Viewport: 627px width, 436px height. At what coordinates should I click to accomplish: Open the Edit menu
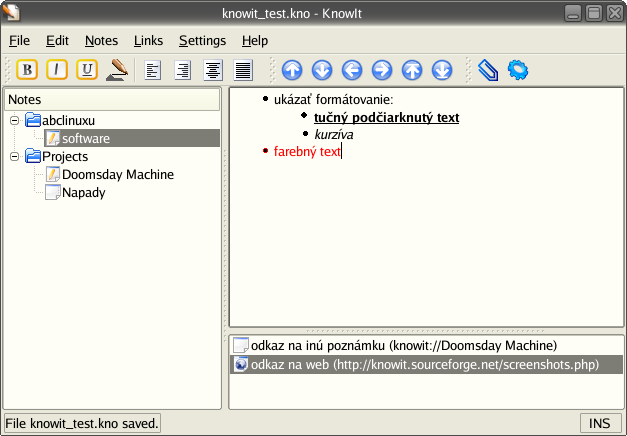pyautogui.click(x=57, y=40)
